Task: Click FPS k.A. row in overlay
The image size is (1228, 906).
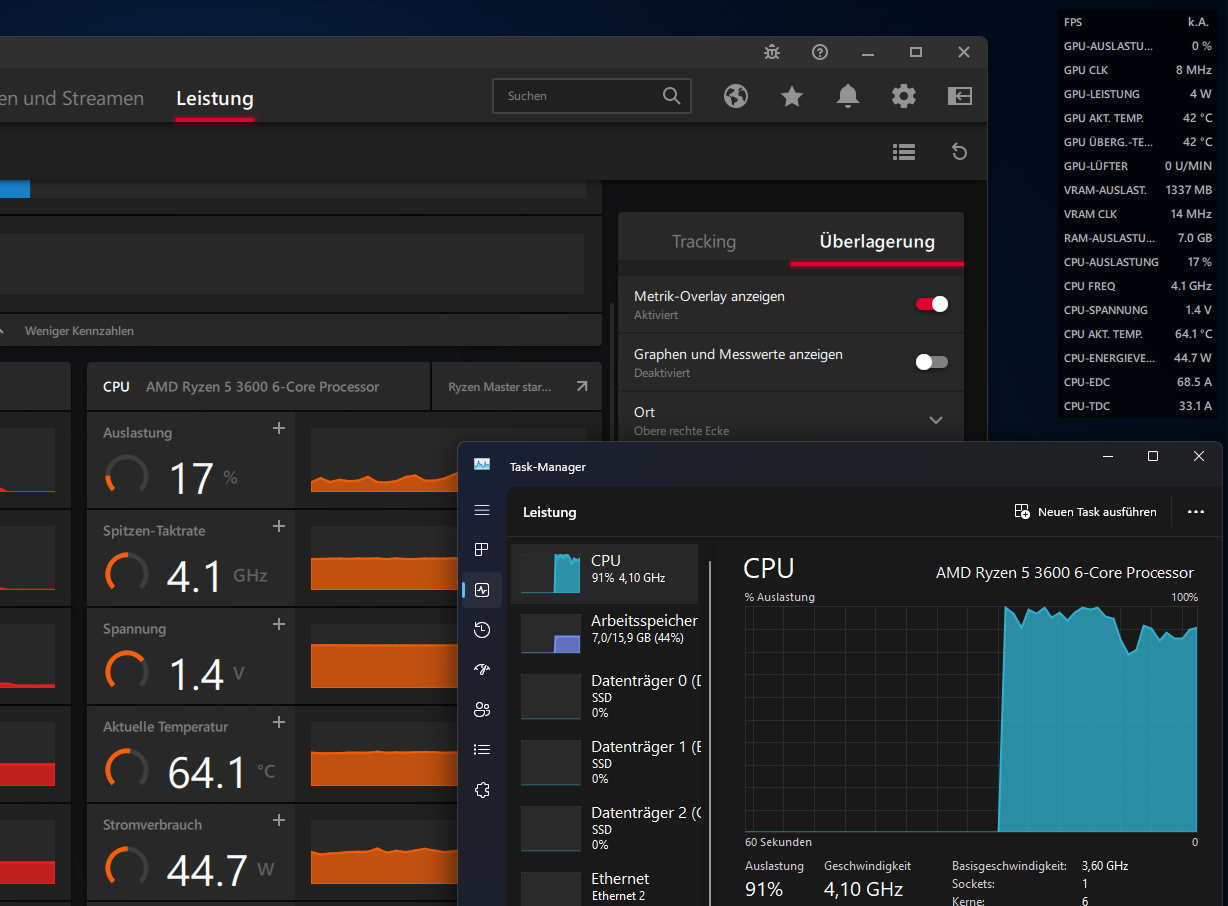Action: coord(1138,22)
